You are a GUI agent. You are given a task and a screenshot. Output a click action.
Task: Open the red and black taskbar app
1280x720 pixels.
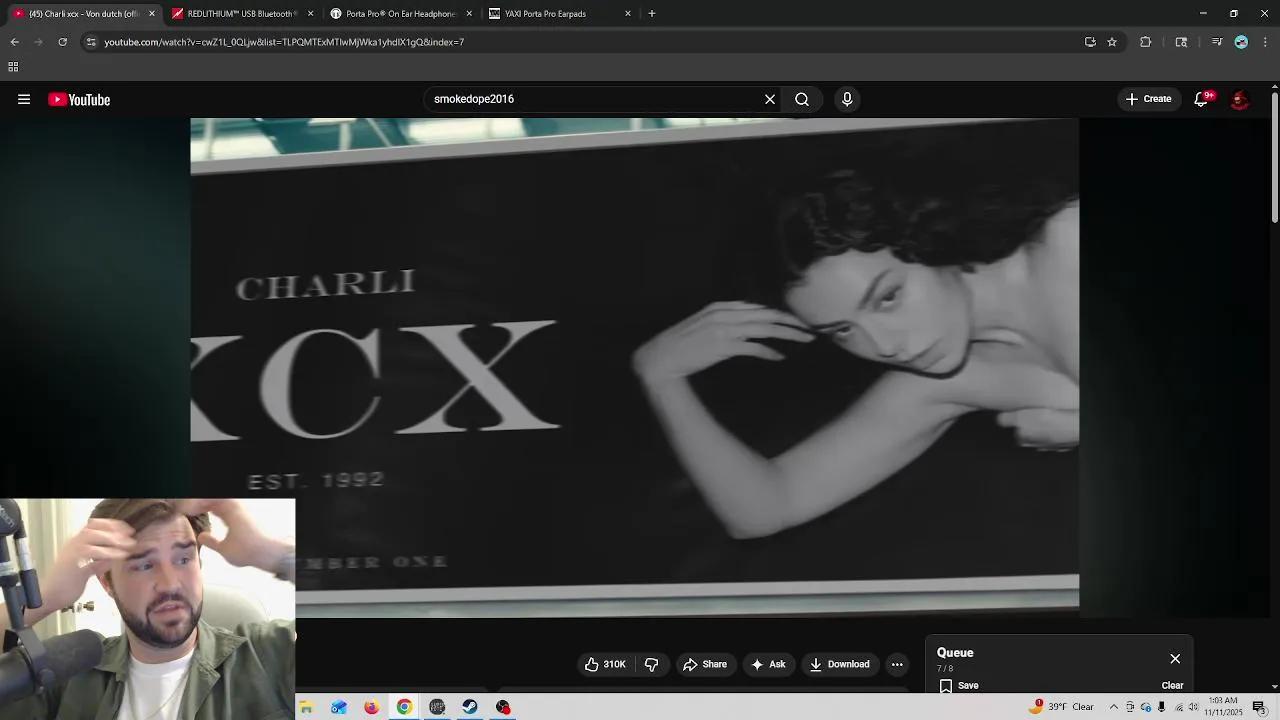[503, 707]
